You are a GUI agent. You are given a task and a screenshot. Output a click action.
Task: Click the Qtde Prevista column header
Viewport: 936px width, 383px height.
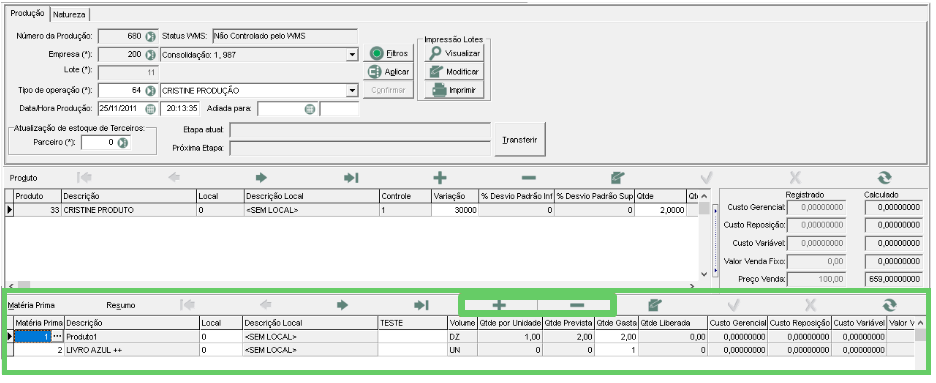click(x=568, y=323)
